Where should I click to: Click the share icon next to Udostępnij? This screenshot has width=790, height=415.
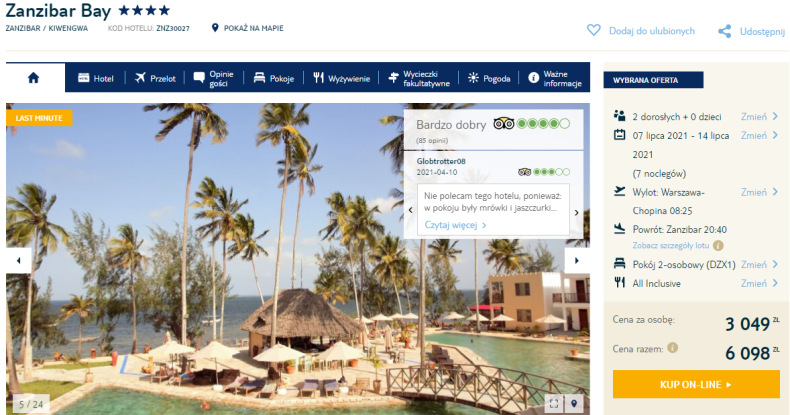pyautogui.click(x=725, y=31)
